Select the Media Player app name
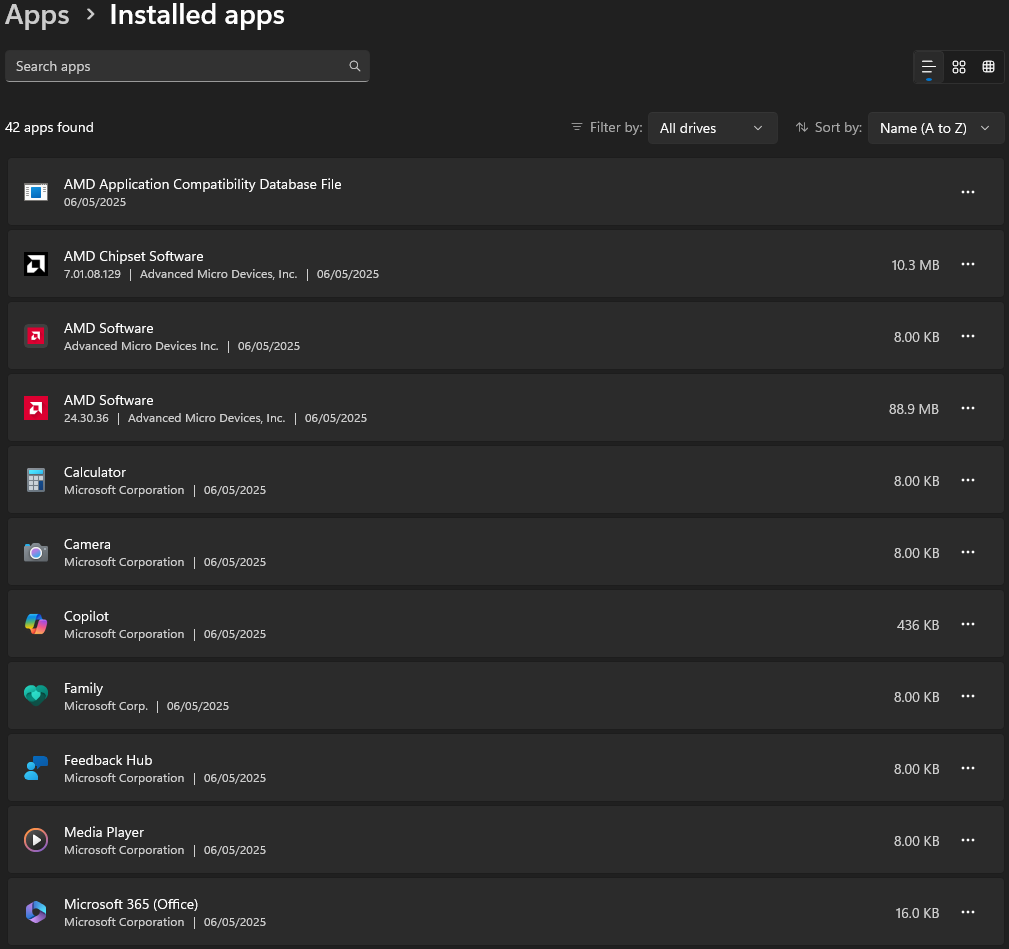Screen dimensions: 1009x949 [x=104, y=833]
